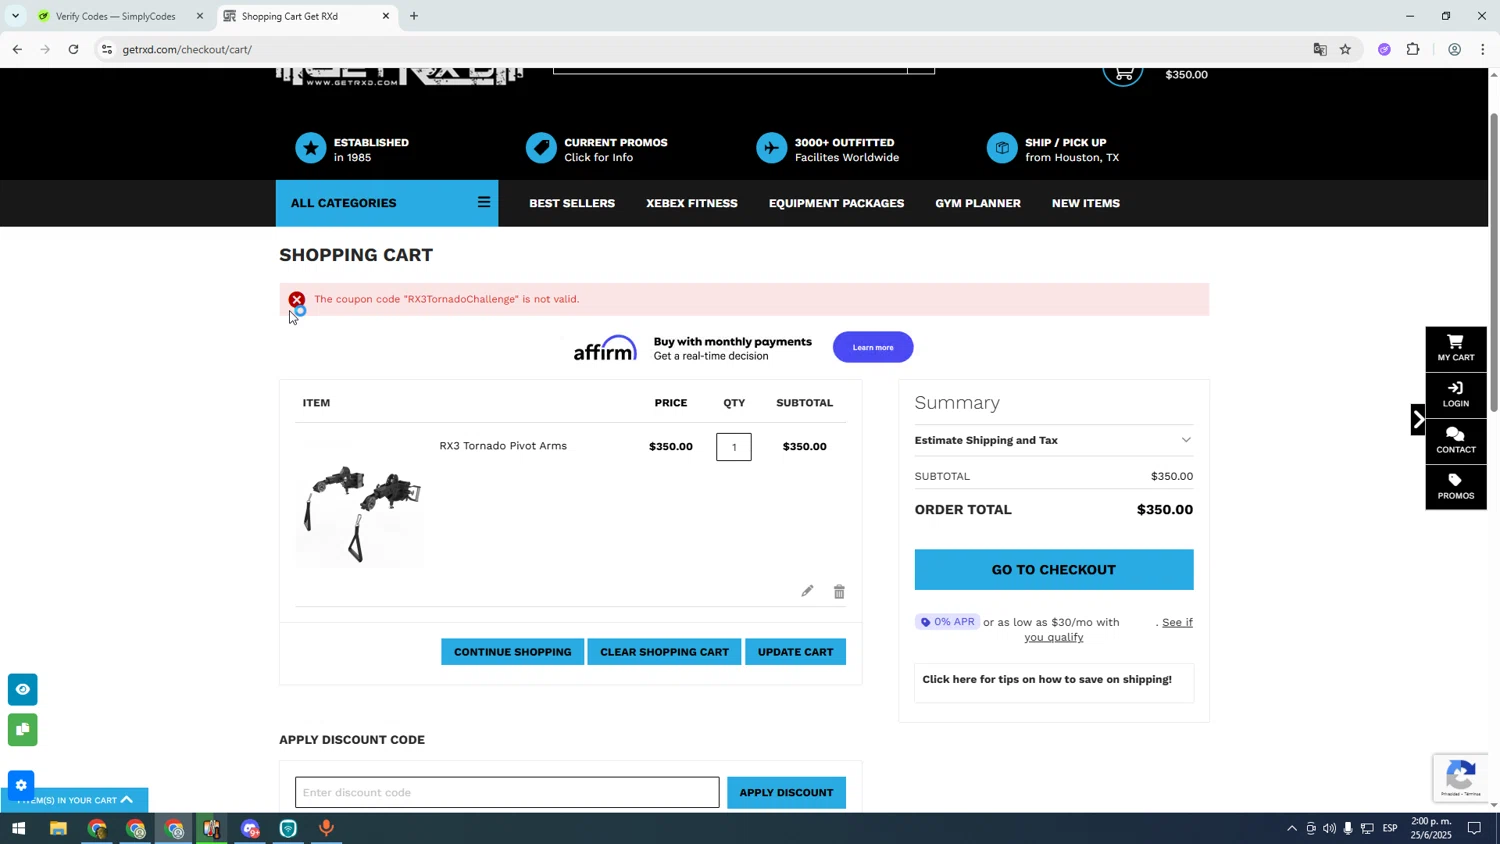Image resolution: width=1500 pixels, height=844 pixels.
Task: Open the Chrome three-dot menu
Action: tap(1483, 49)
